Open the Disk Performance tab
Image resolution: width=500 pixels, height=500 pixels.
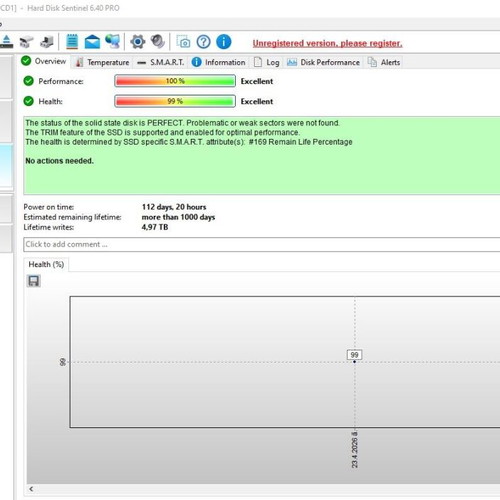(323, 62)
